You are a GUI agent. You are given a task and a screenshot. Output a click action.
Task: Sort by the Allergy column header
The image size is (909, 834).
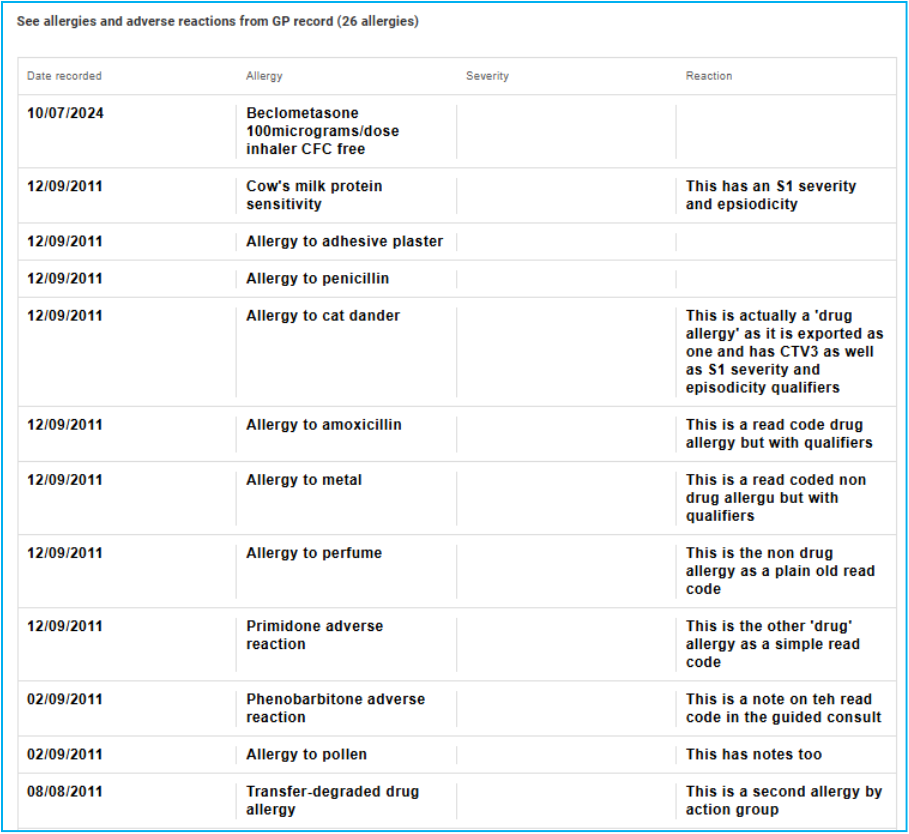(x=264, y=76)
